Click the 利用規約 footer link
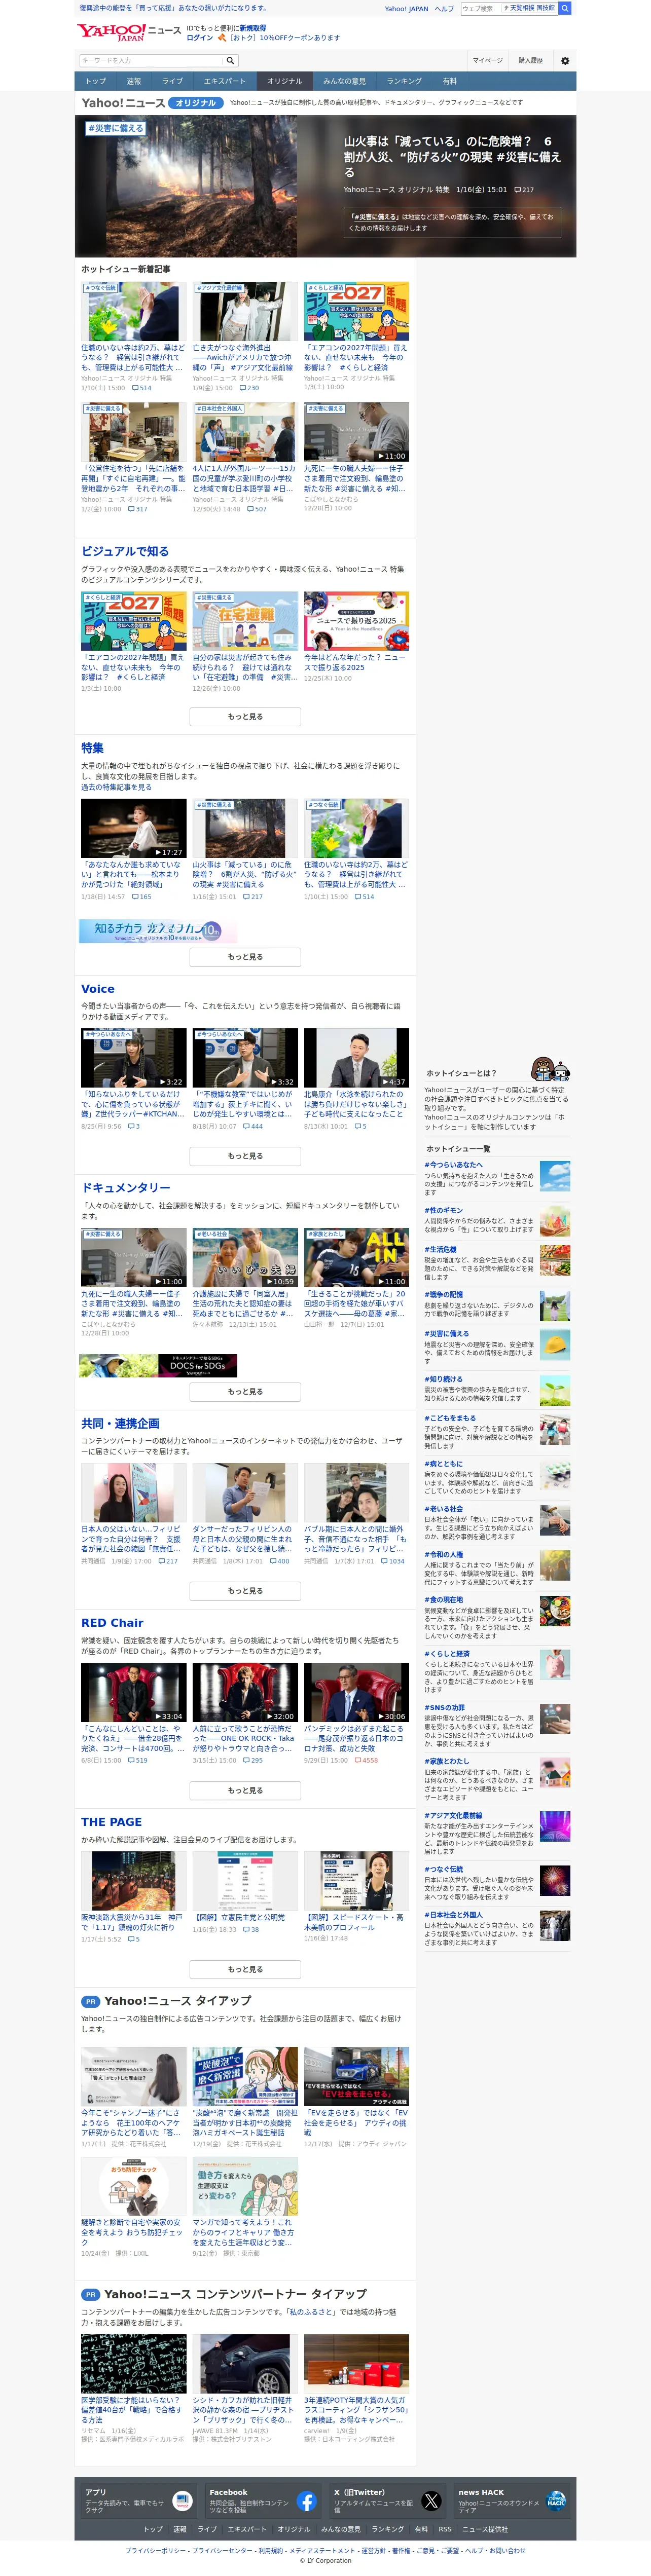This screenshot has height=2576, width=651. pyautogui.click(x=270, y=2550)
